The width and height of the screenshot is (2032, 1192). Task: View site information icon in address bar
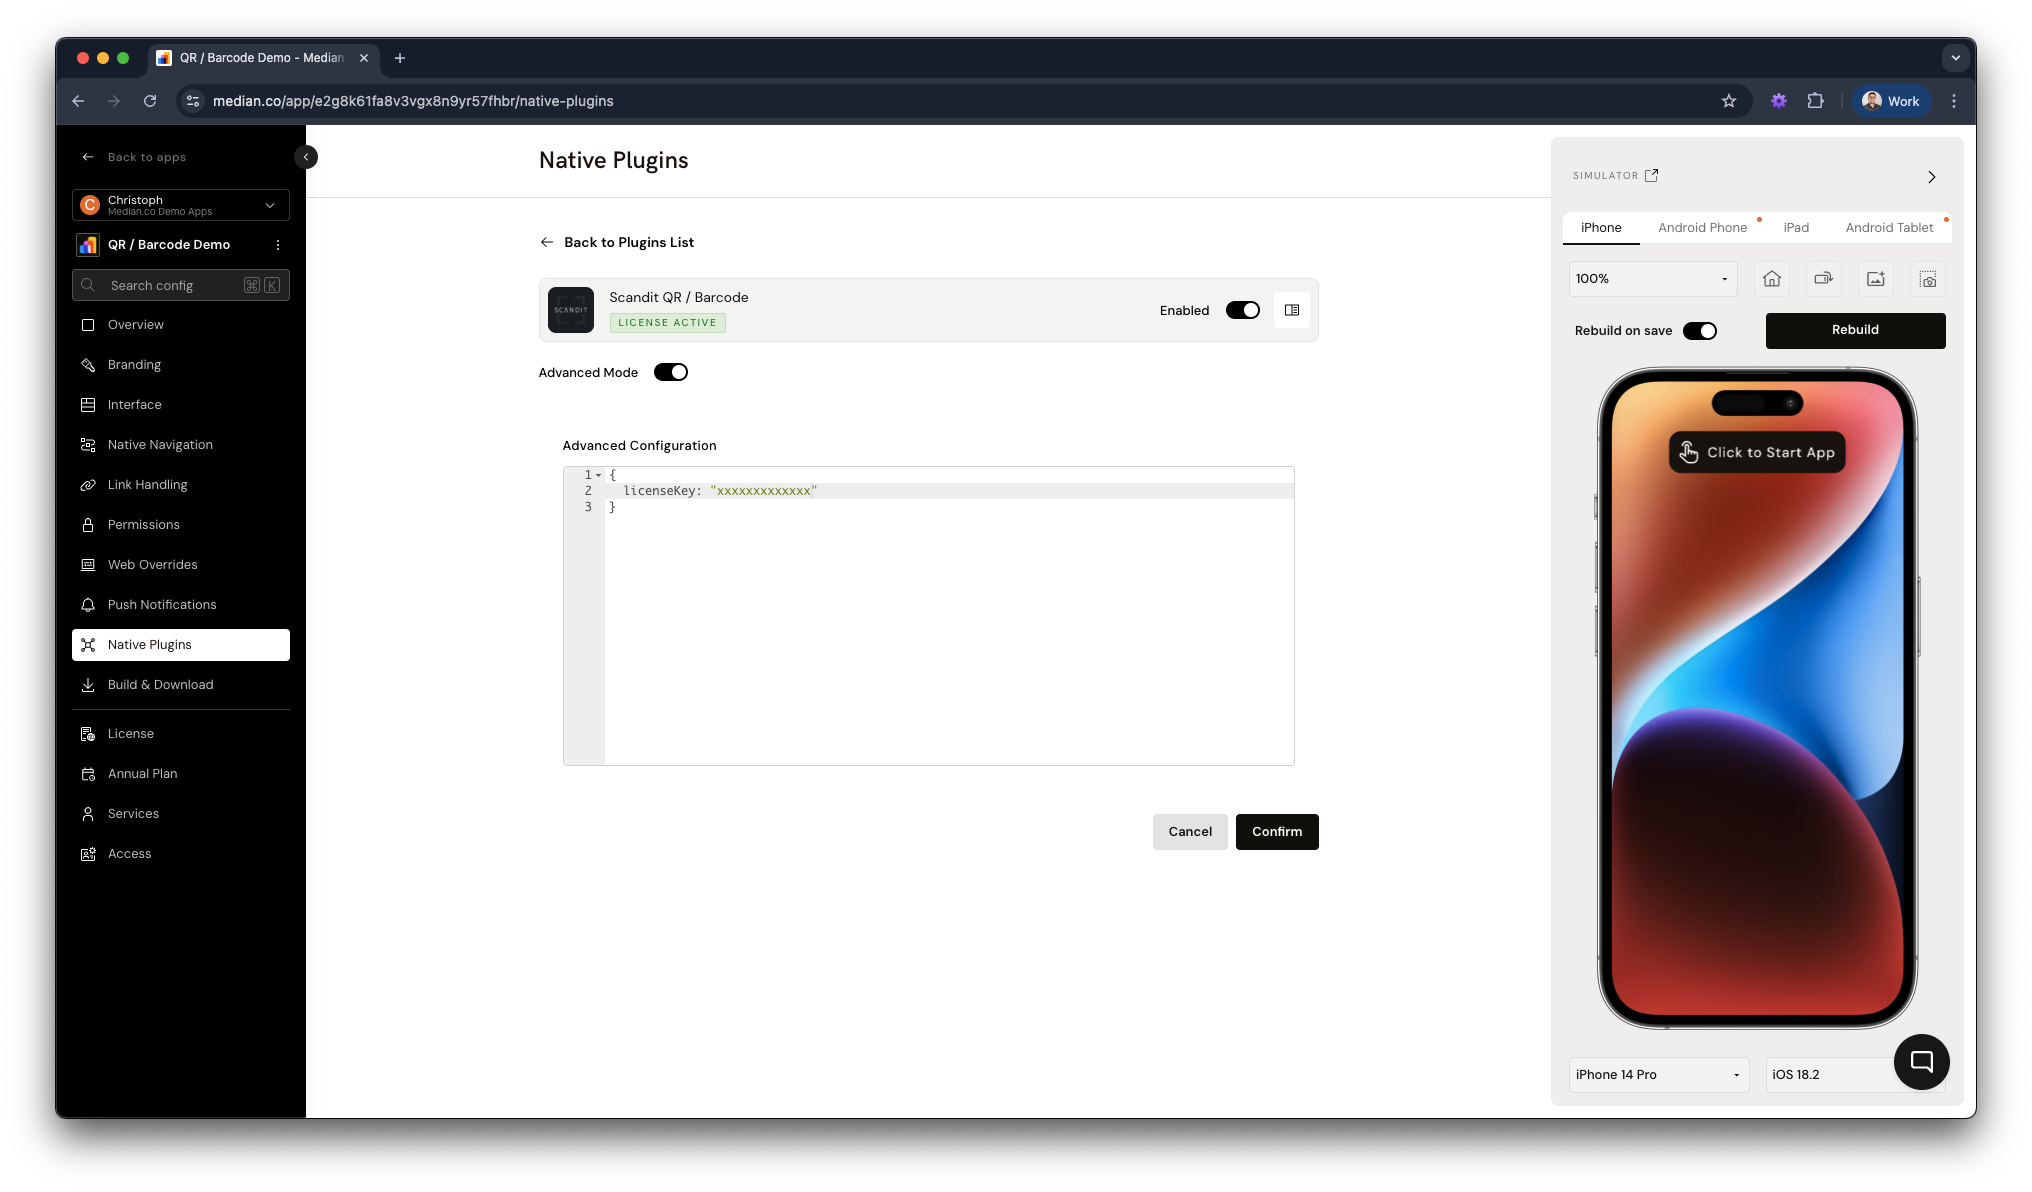tap(193, 101)
